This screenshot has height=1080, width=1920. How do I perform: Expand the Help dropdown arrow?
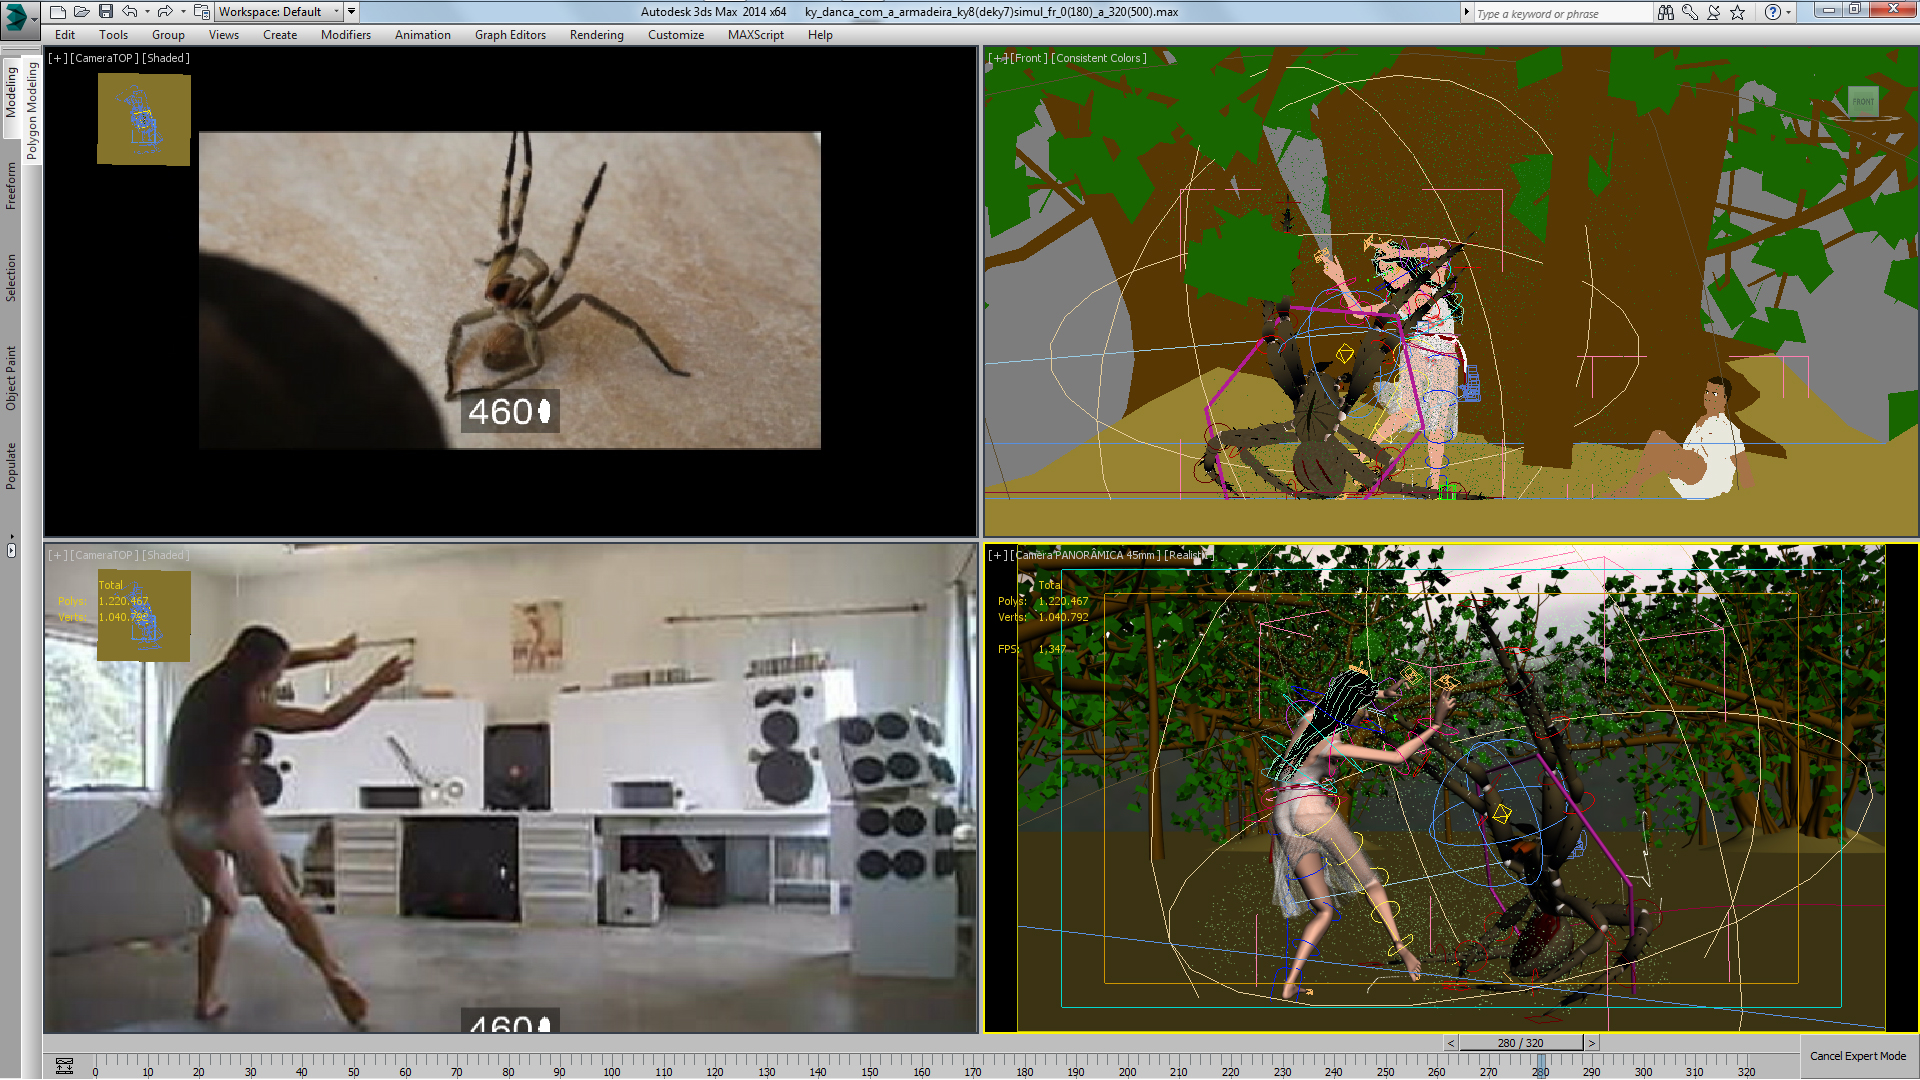(1789, 12)
